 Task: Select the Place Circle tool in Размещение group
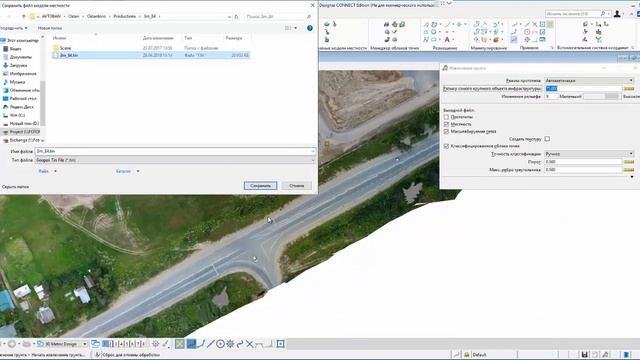(433, 32)
